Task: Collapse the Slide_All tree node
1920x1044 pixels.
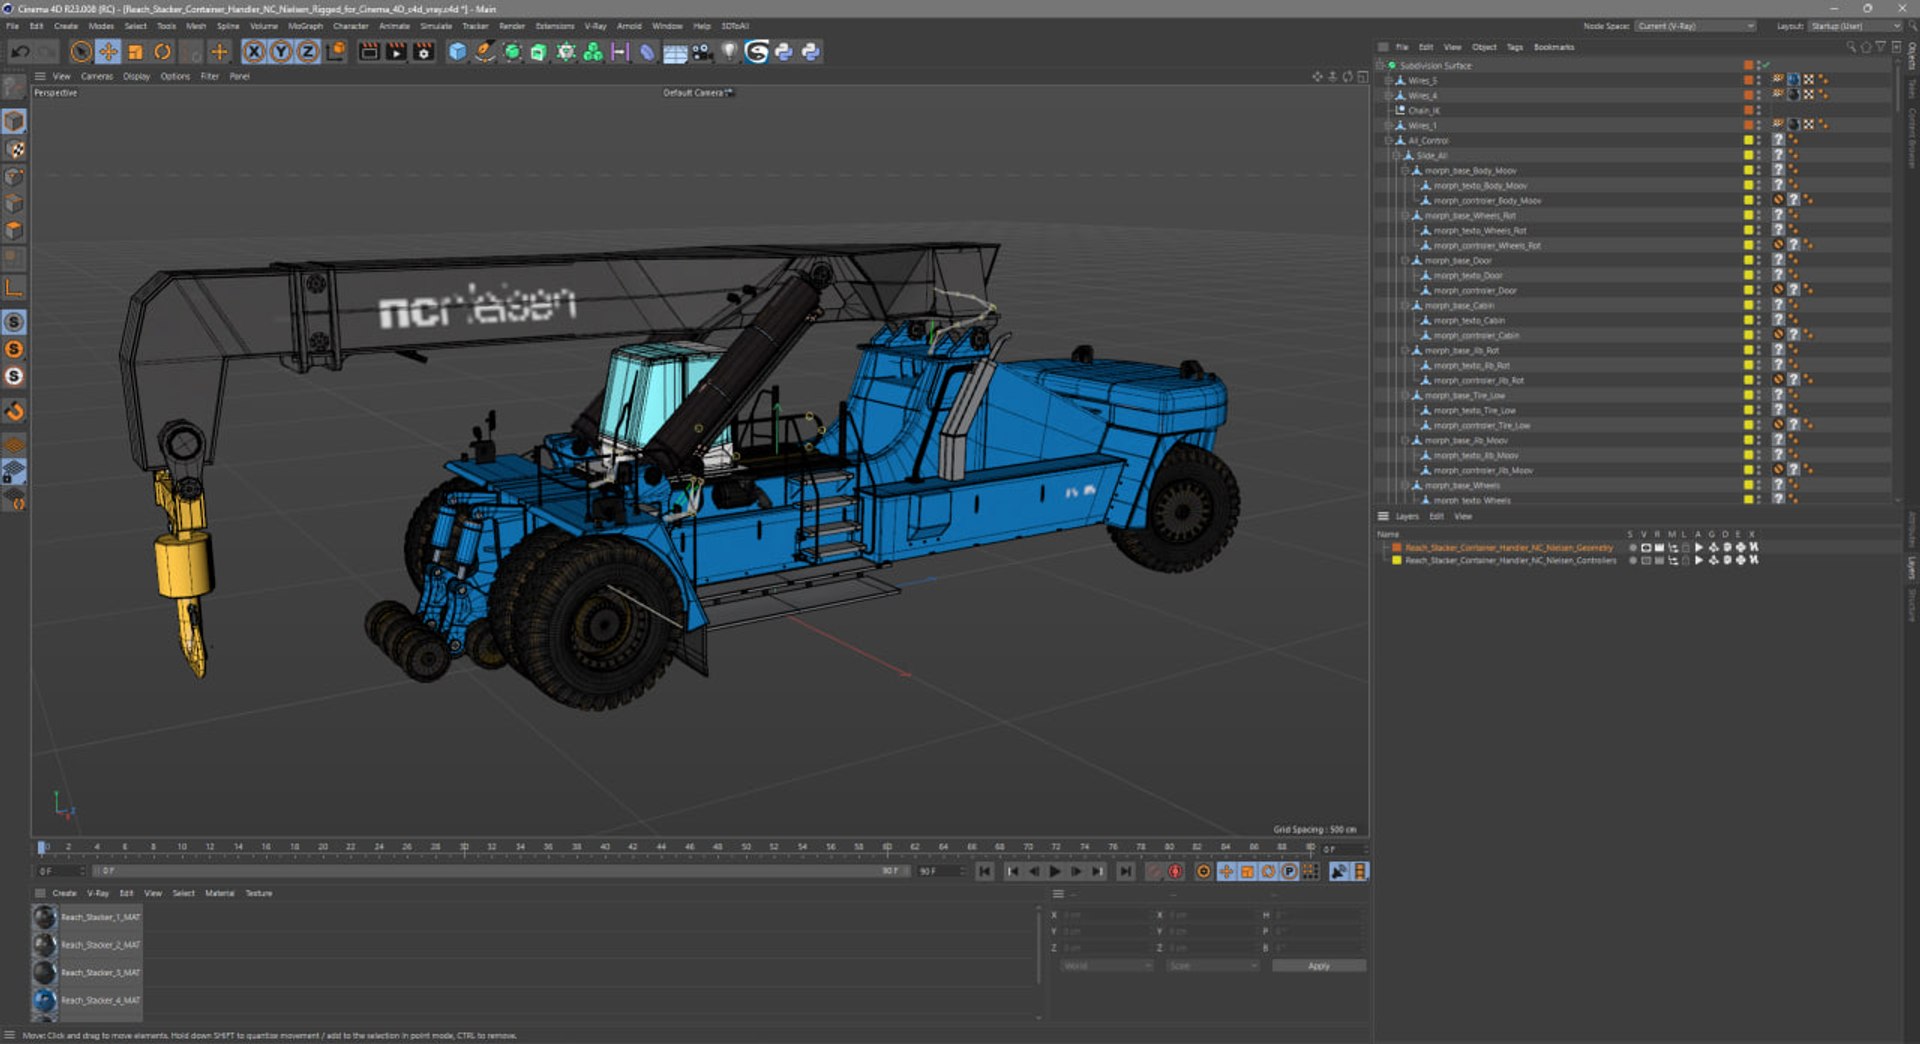Action: pyautogui.click(x=1397, y=156)
